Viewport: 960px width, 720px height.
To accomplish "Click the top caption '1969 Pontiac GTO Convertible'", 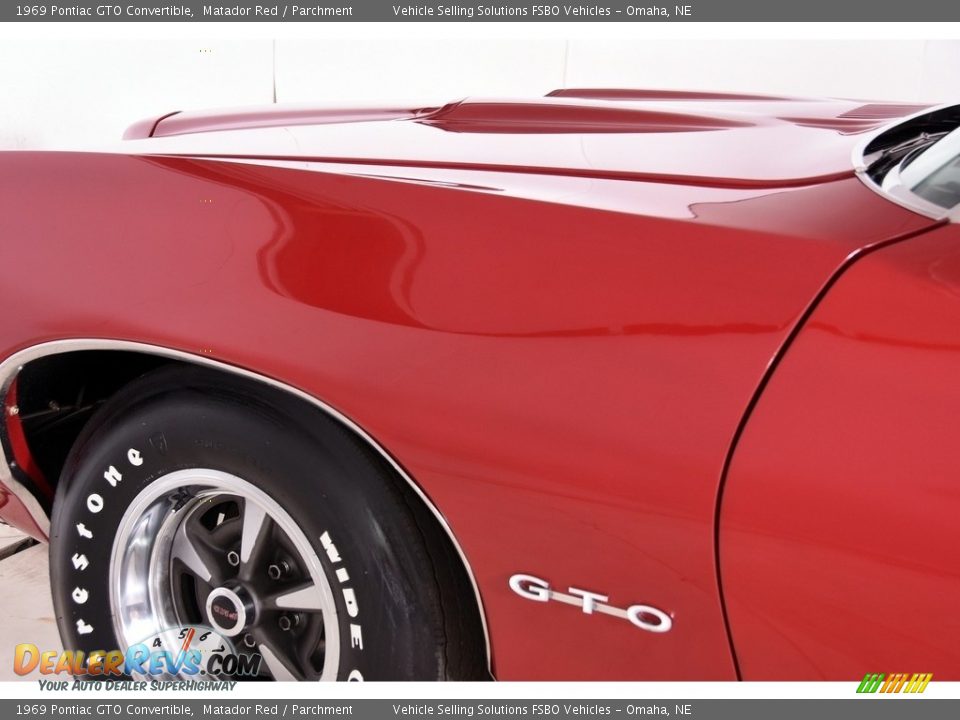I will (103, 10).
